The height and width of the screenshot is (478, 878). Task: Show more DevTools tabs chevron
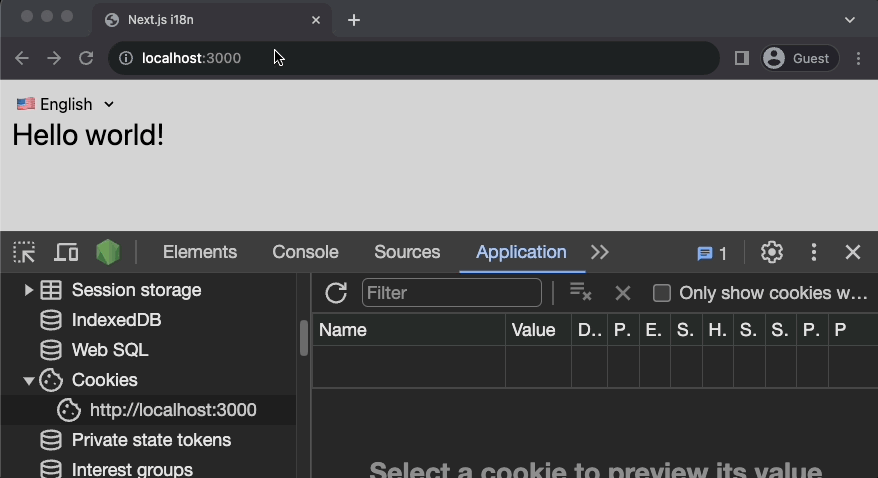599,252
